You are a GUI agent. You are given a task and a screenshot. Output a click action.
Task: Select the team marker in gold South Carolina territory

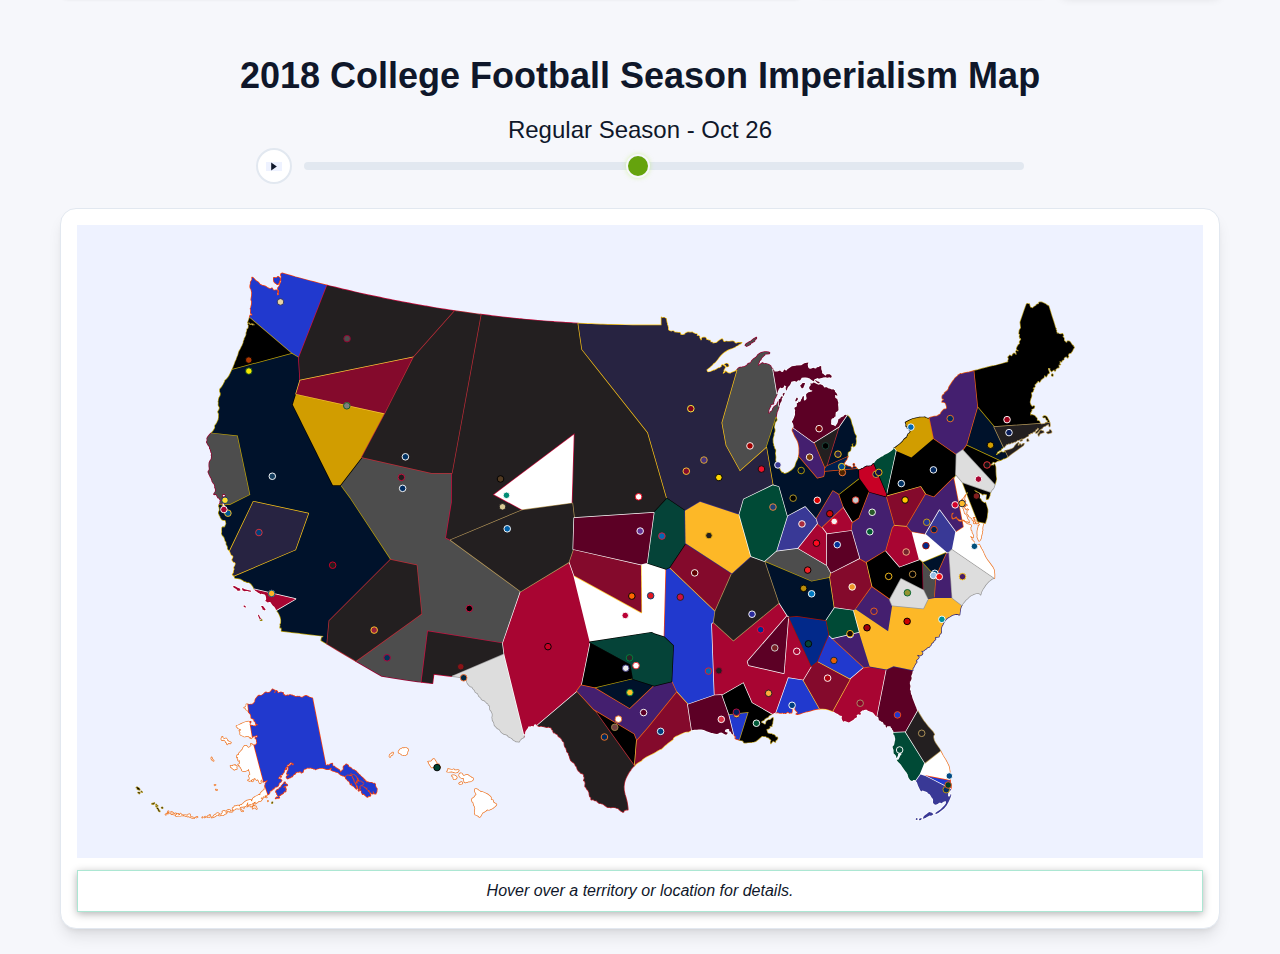click(907, 621)
